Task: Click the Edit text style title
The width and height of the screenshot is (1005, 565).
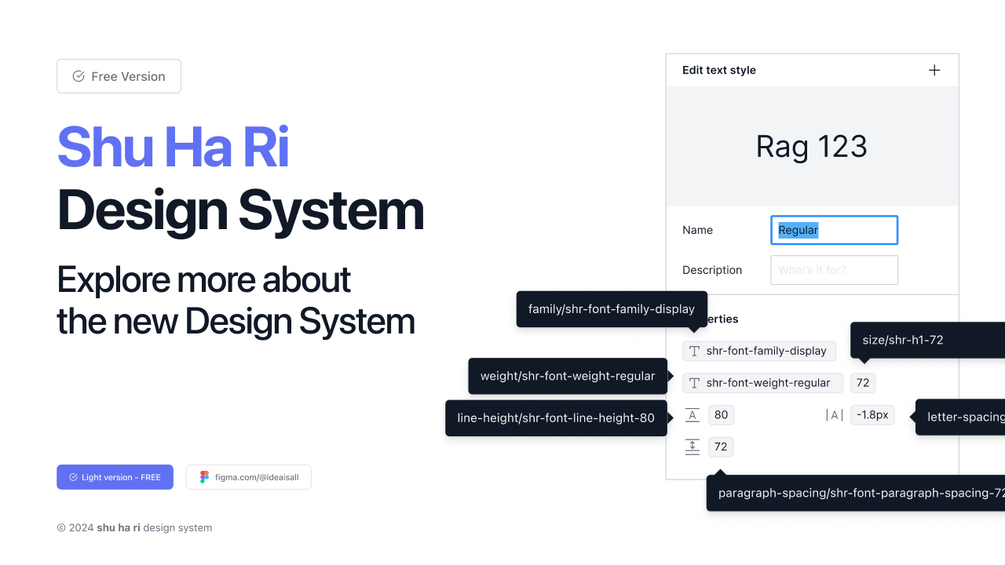Action: 718,70
